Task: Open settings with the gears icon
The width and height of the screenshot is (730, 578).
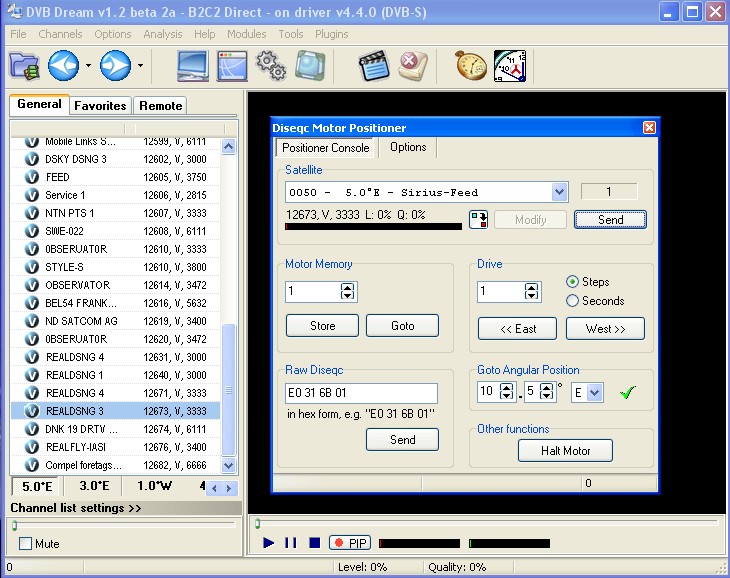Action: tap(271, 66)
